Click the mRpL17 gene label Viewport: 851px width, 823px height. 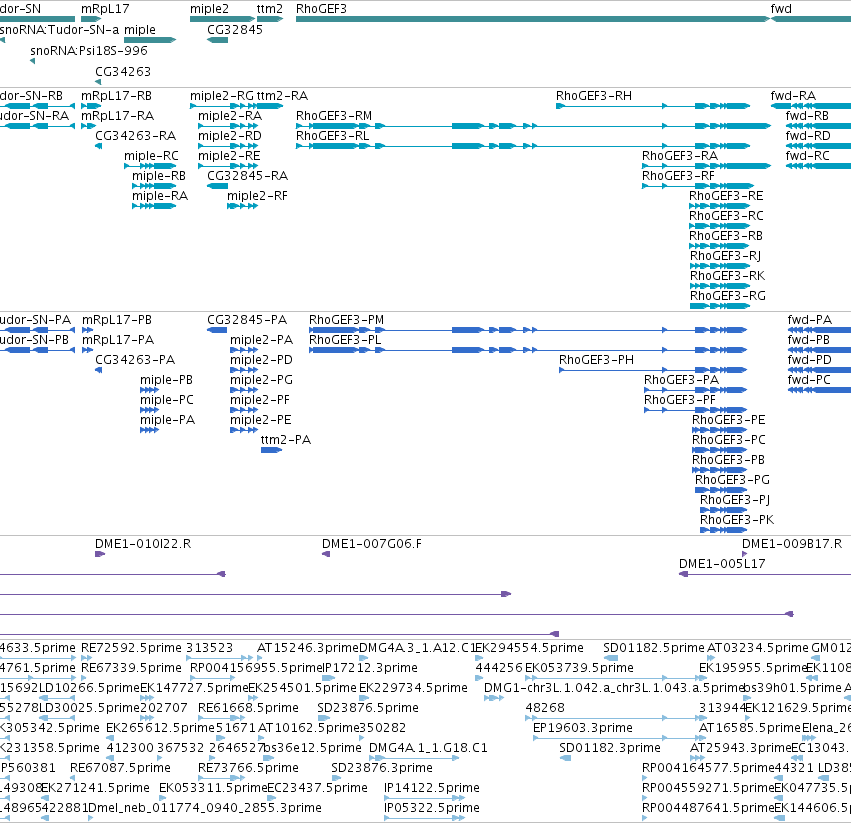[x=105, y=9]
